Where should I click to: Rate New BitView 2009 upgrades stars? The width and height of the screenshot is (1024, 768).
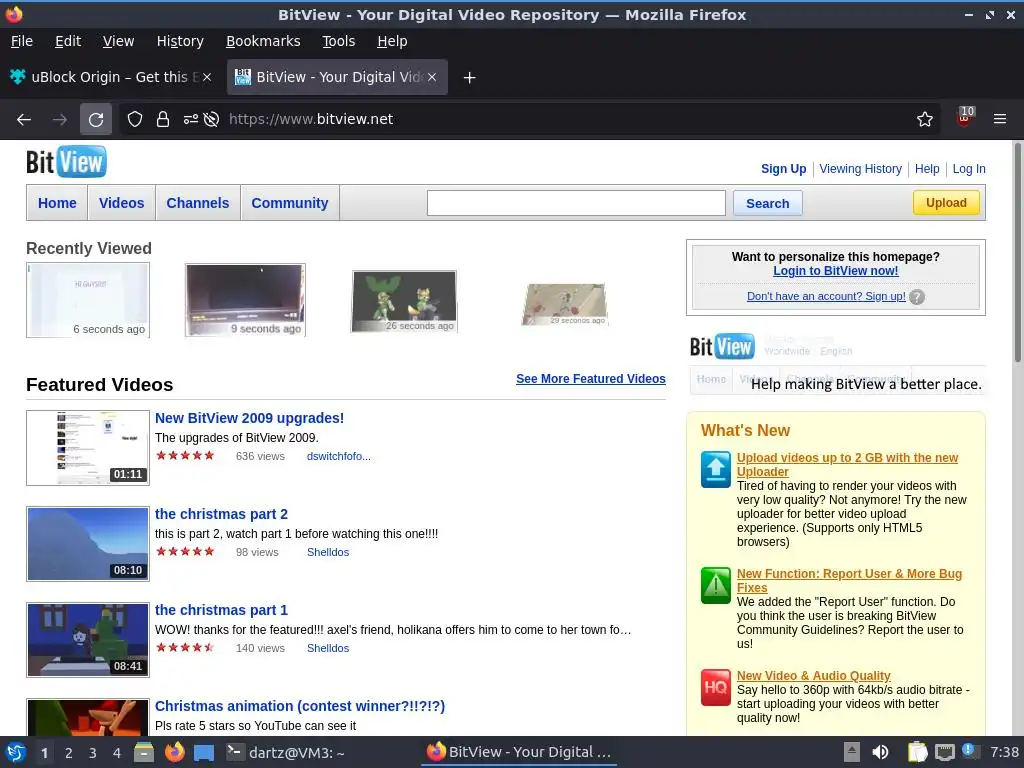(x=185, y=456)
